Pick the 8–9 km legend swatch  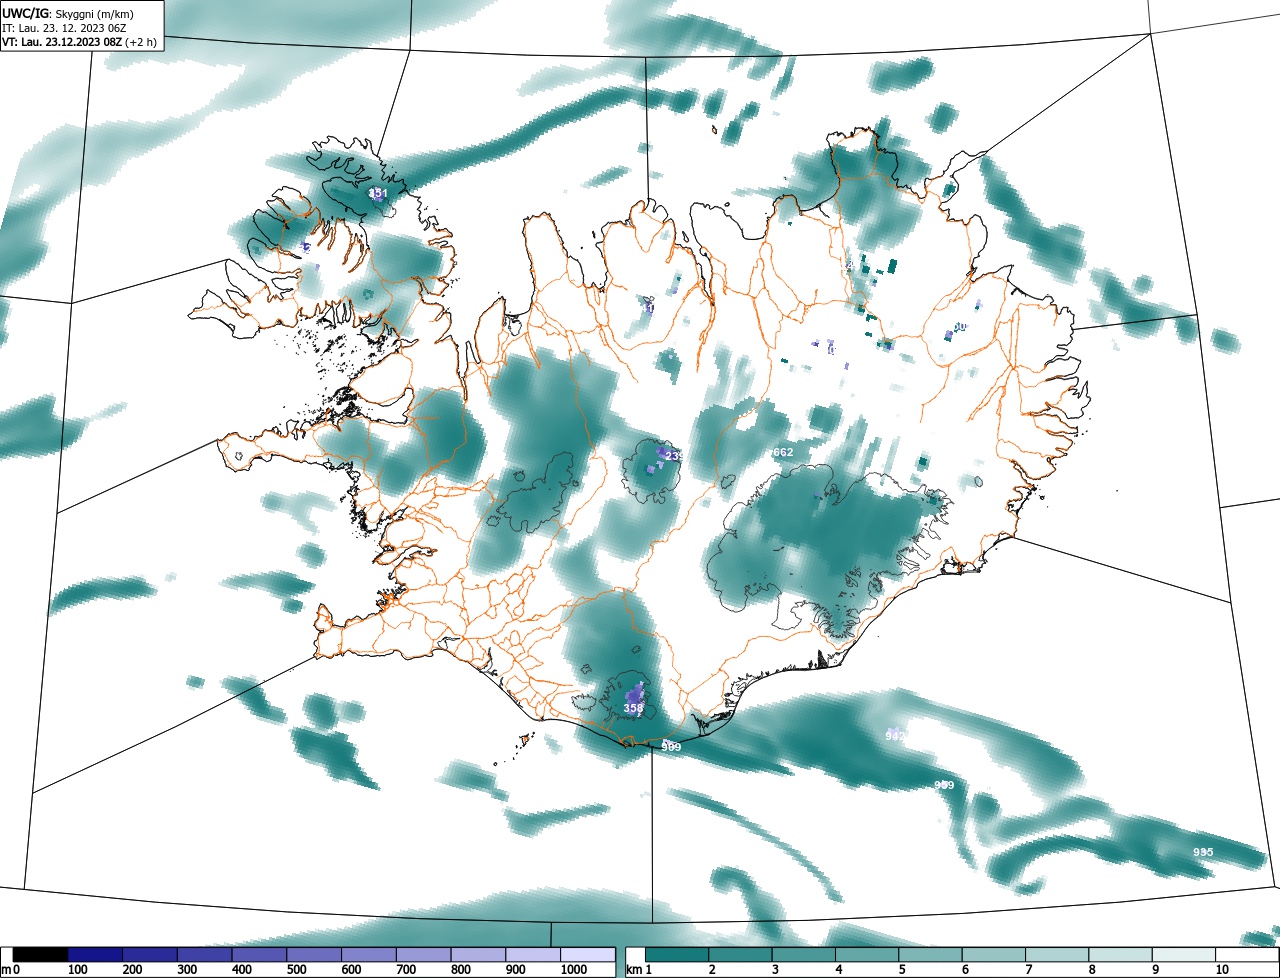point(1120,955)
